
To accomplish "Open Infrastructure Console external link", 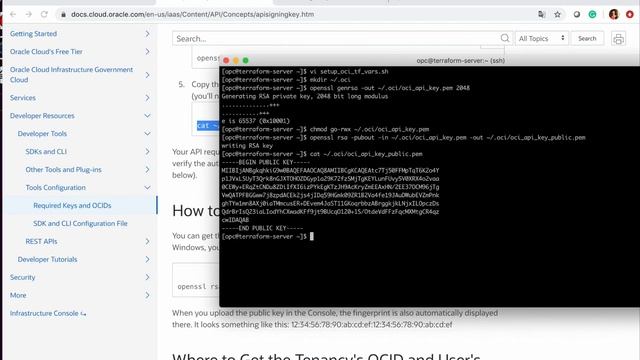I will pyautogui.click(x=48, y=313).
